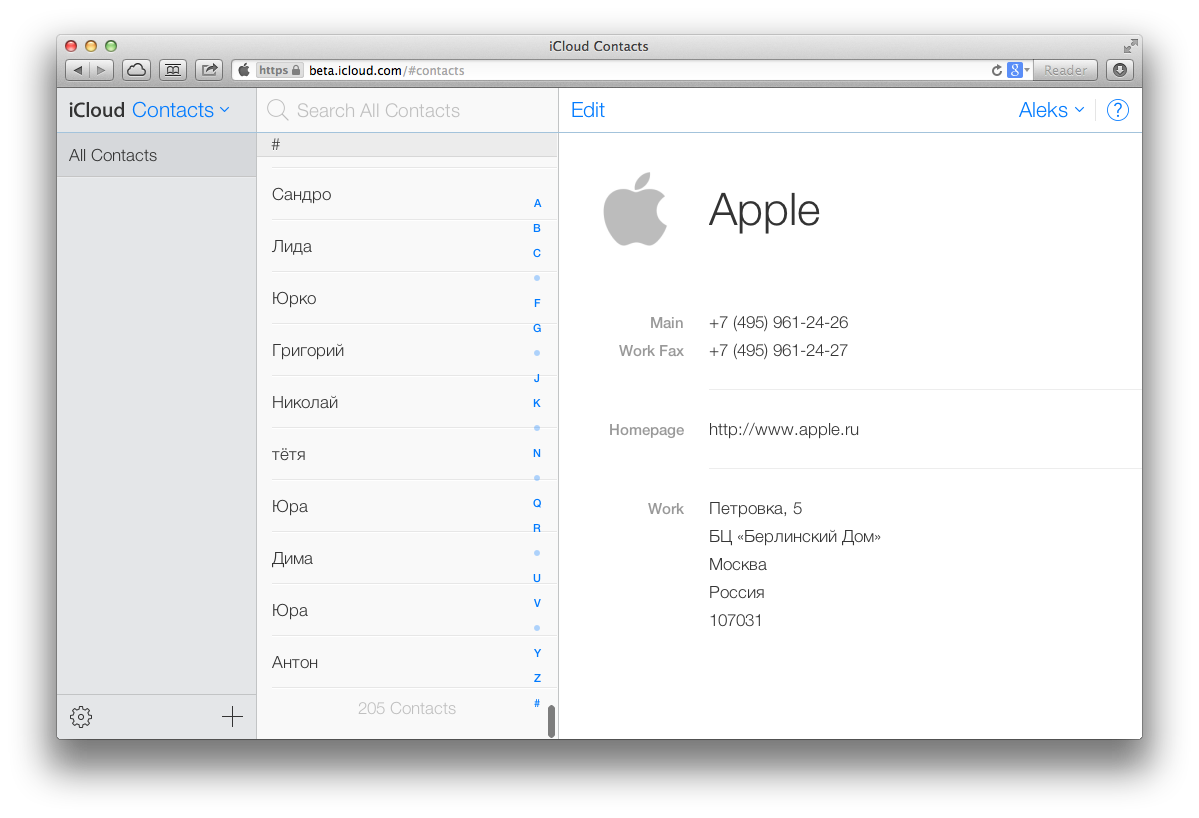This screenshot has height=818, width=1199.
Task: Click the Google search icon
Action: pos(1013,70)
